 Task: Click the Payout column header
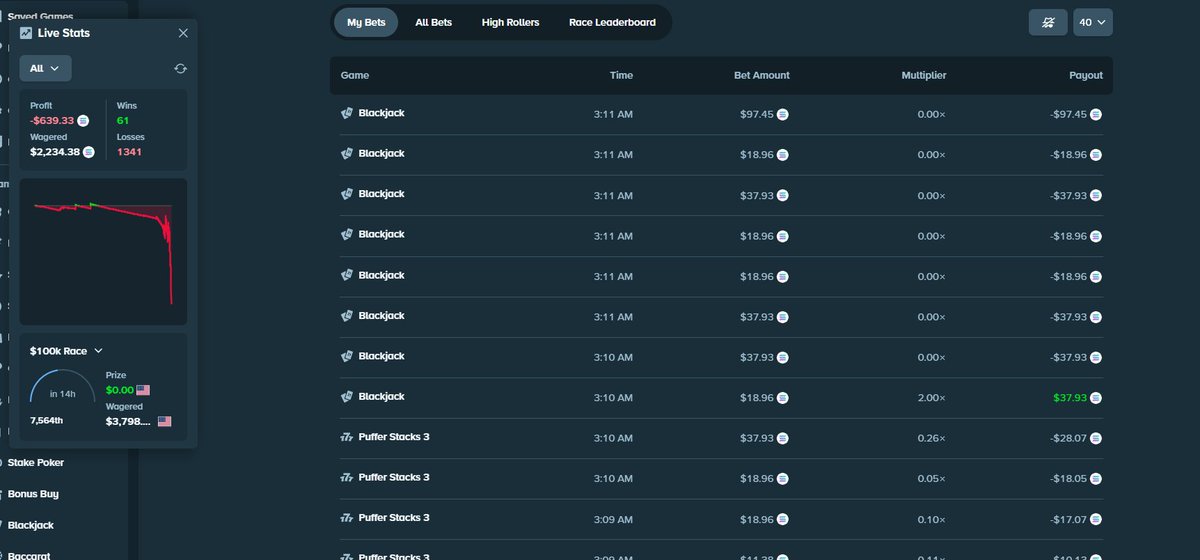click(x=1086, y=75)
